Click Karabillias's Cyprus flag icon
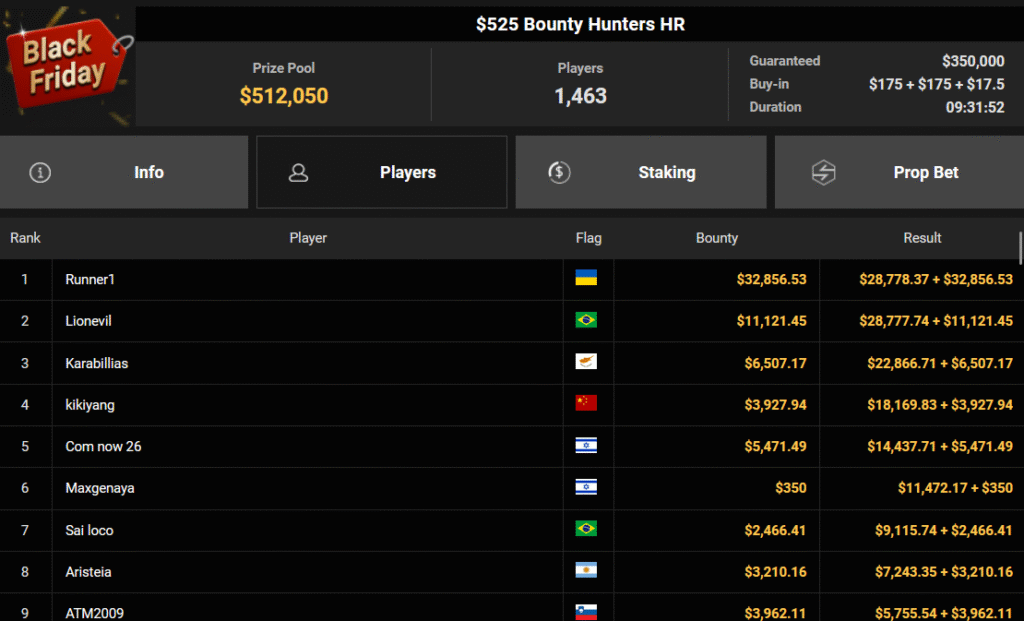 click(x=586, y=362)
